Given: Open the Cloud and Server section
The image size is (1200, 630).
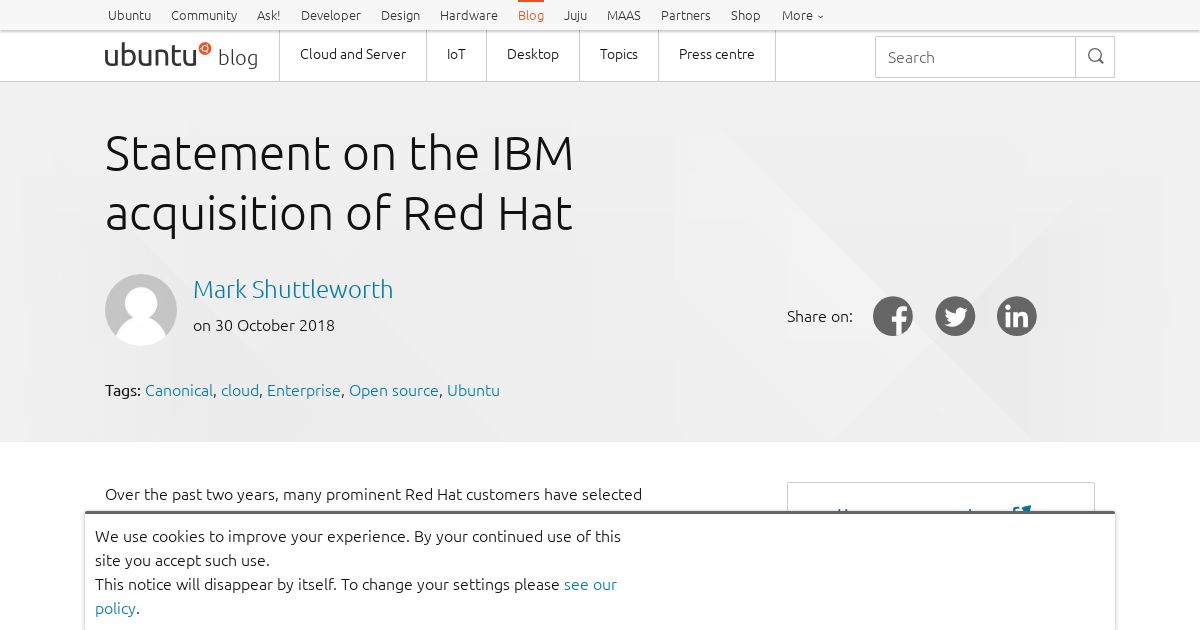Looking at the screenshot, I should [x=353, y=55].
